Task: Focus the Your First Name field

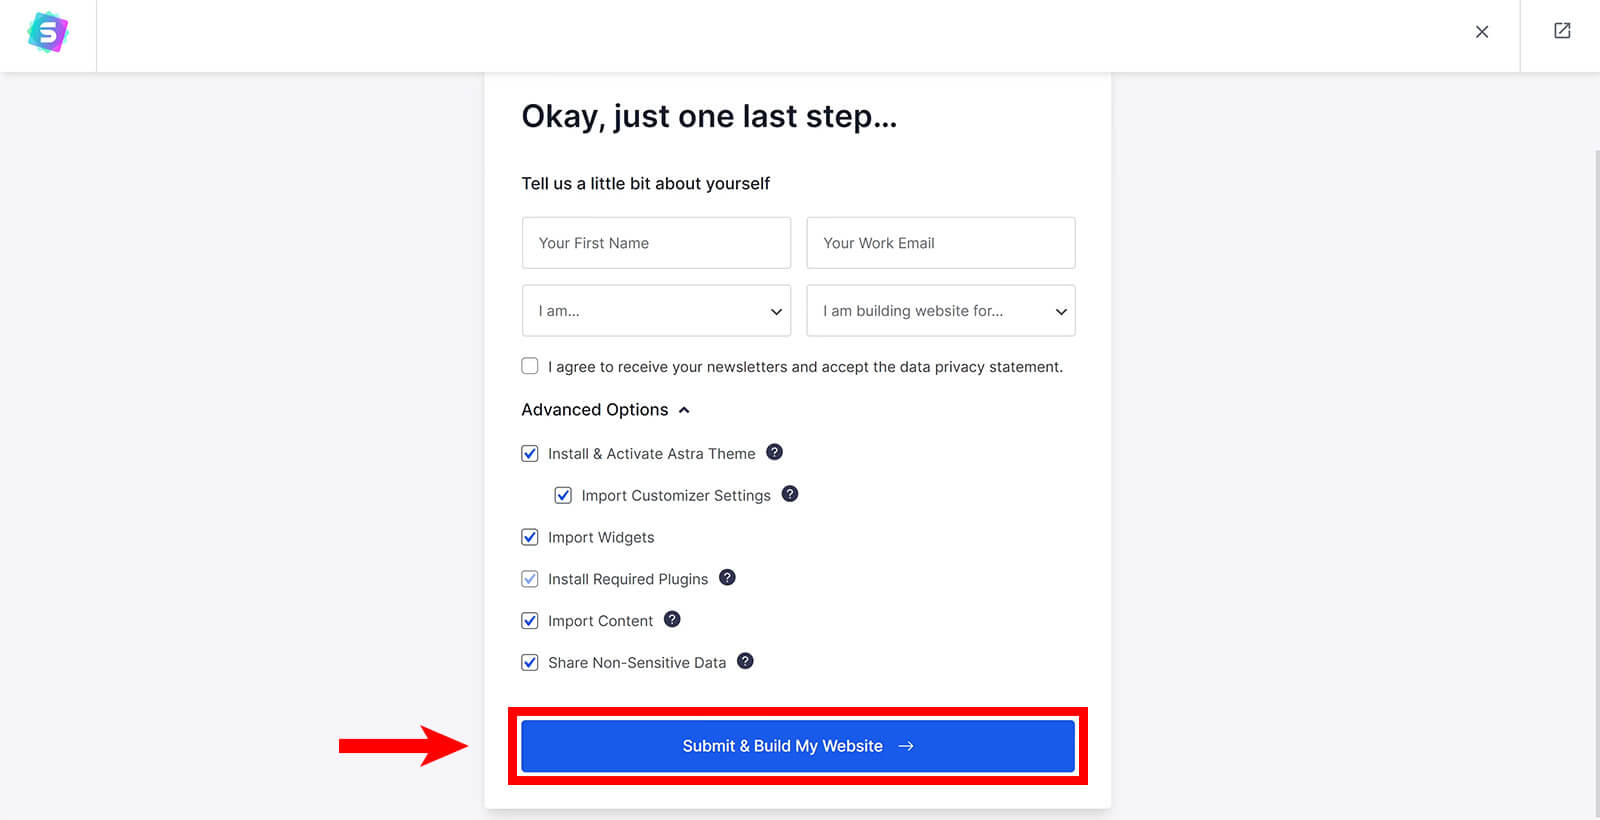Action: tap(656, 243)
